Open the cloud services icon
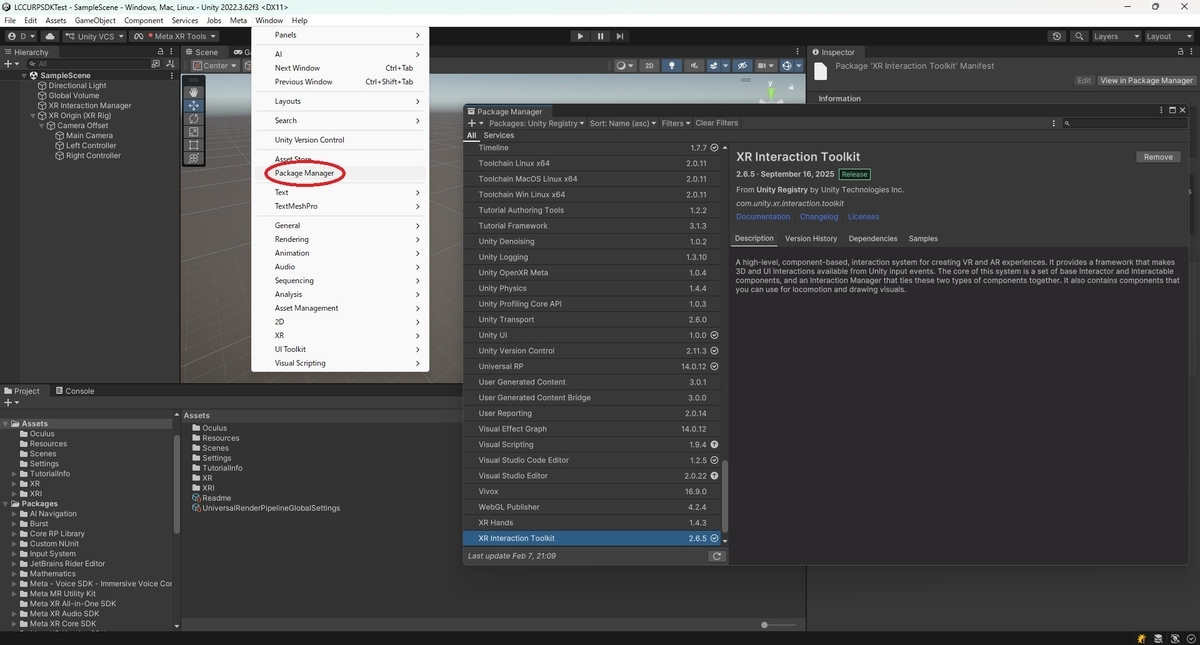1200x645 pixels. tap(50, 36)
